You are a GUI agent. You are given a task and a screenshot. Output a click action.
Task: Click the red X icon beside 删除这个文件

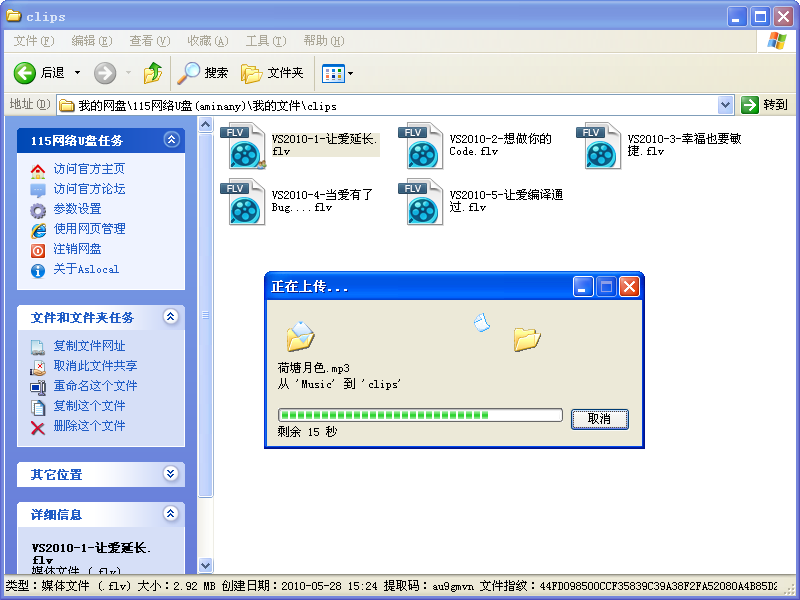(x=38, y=428)
